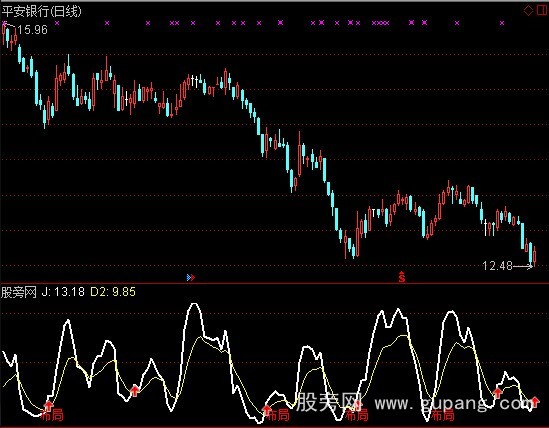Click the 15.96 high price label
This screenshot has width=549, height=428.
click(32, 30)
